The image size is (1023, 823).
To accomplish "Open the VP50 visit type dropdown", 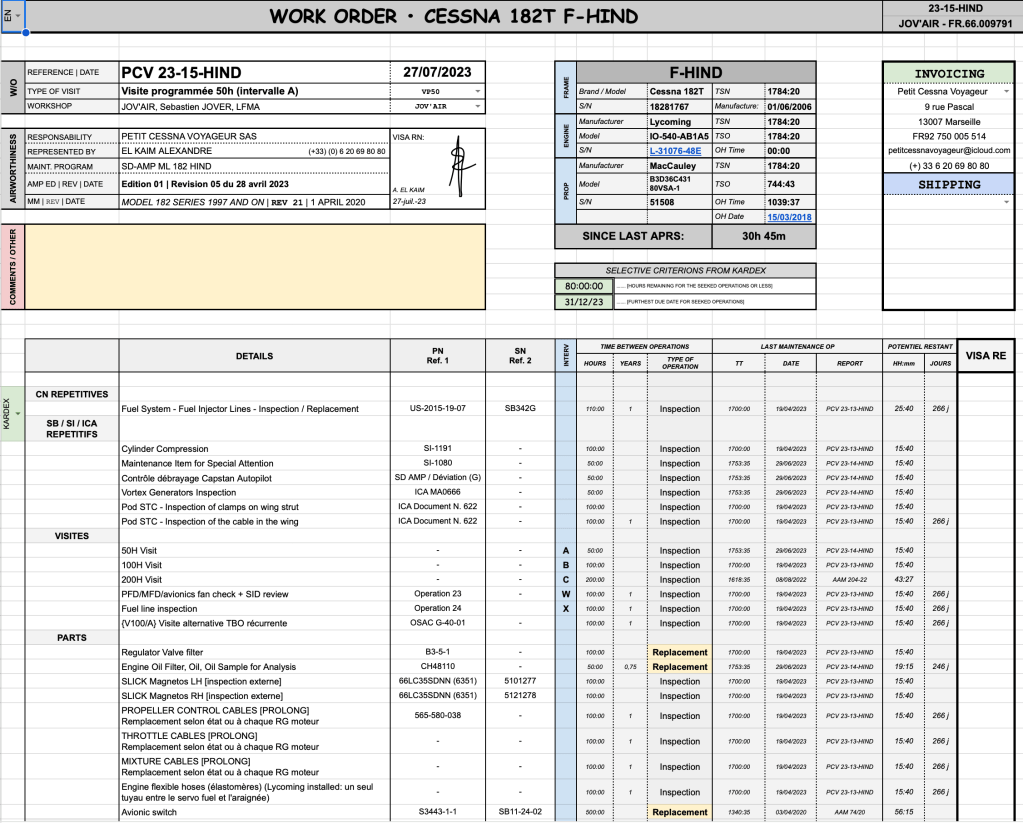I will tap(477, 91).
